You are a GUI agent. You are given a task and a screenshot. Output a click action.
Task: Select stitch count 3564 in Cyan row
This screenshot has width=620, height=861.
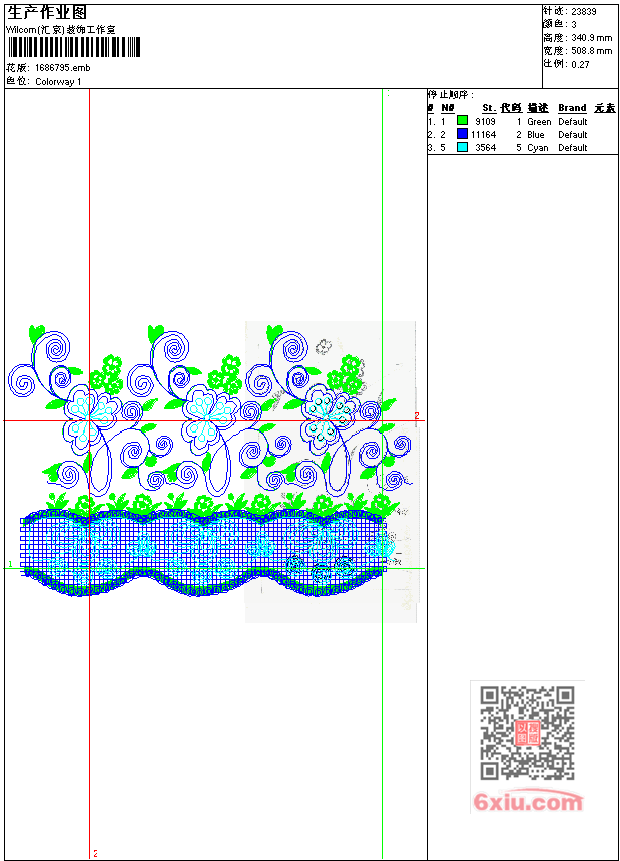coord(485,148)
